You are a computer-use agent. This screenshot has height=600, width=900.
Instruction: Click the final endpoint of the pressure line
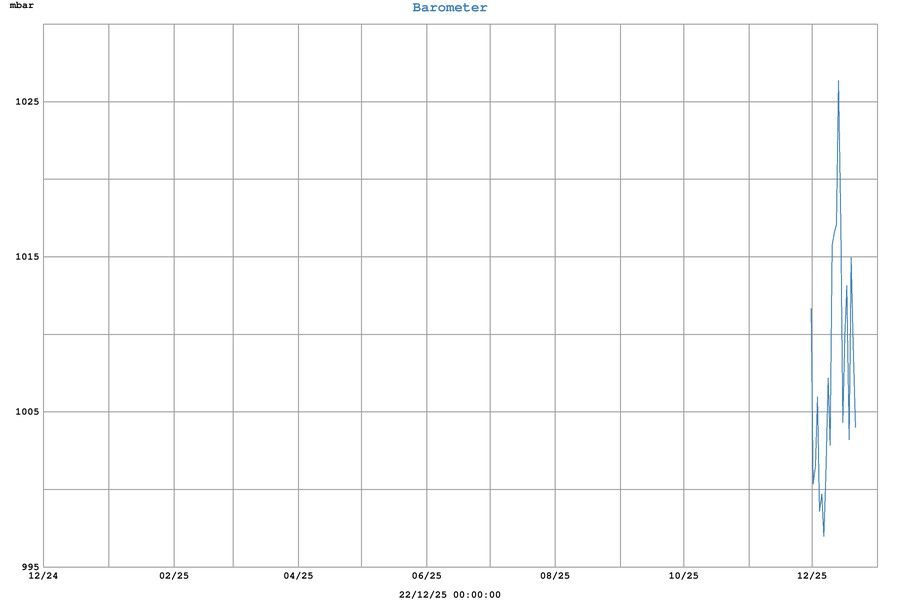(x=855, y=427)
